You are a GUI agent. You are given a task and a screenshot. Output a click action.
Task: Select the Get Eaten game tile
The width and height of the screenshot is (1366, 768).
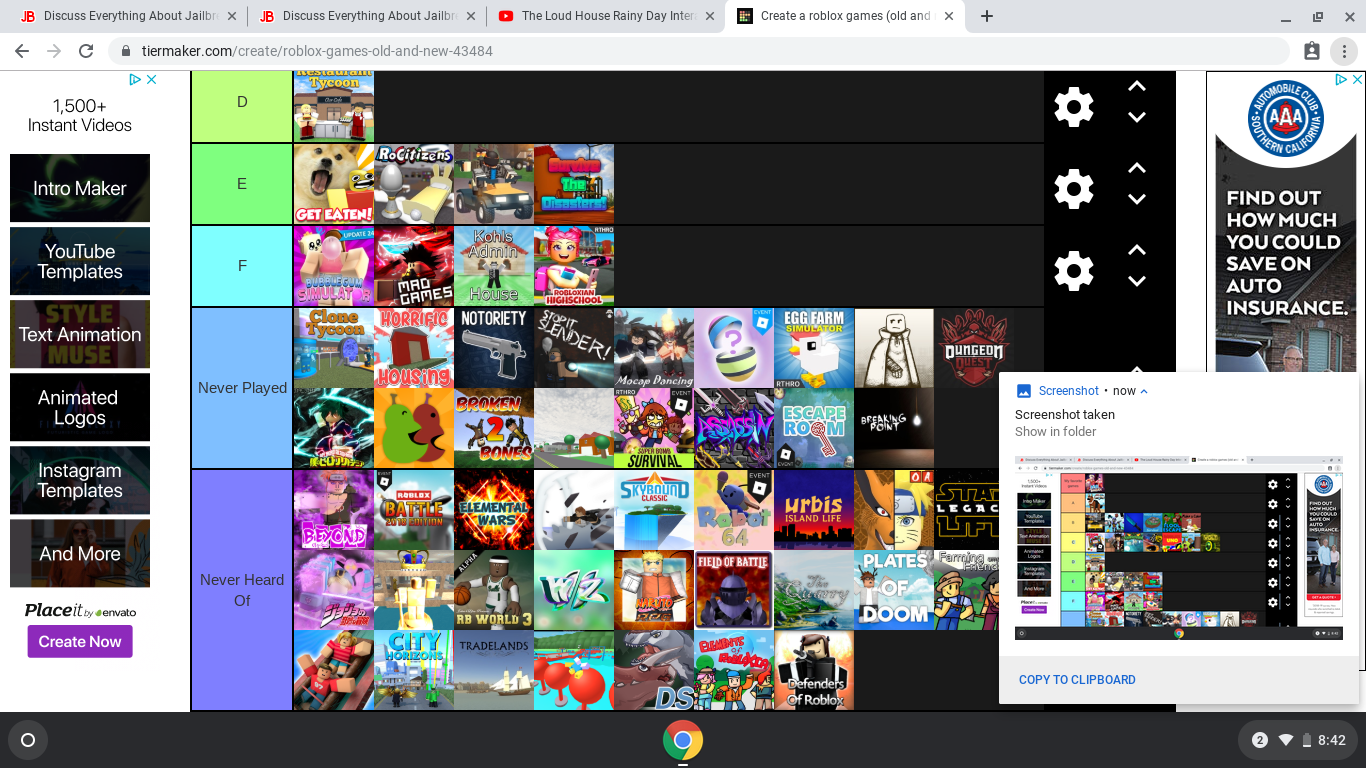pos(334,184)
